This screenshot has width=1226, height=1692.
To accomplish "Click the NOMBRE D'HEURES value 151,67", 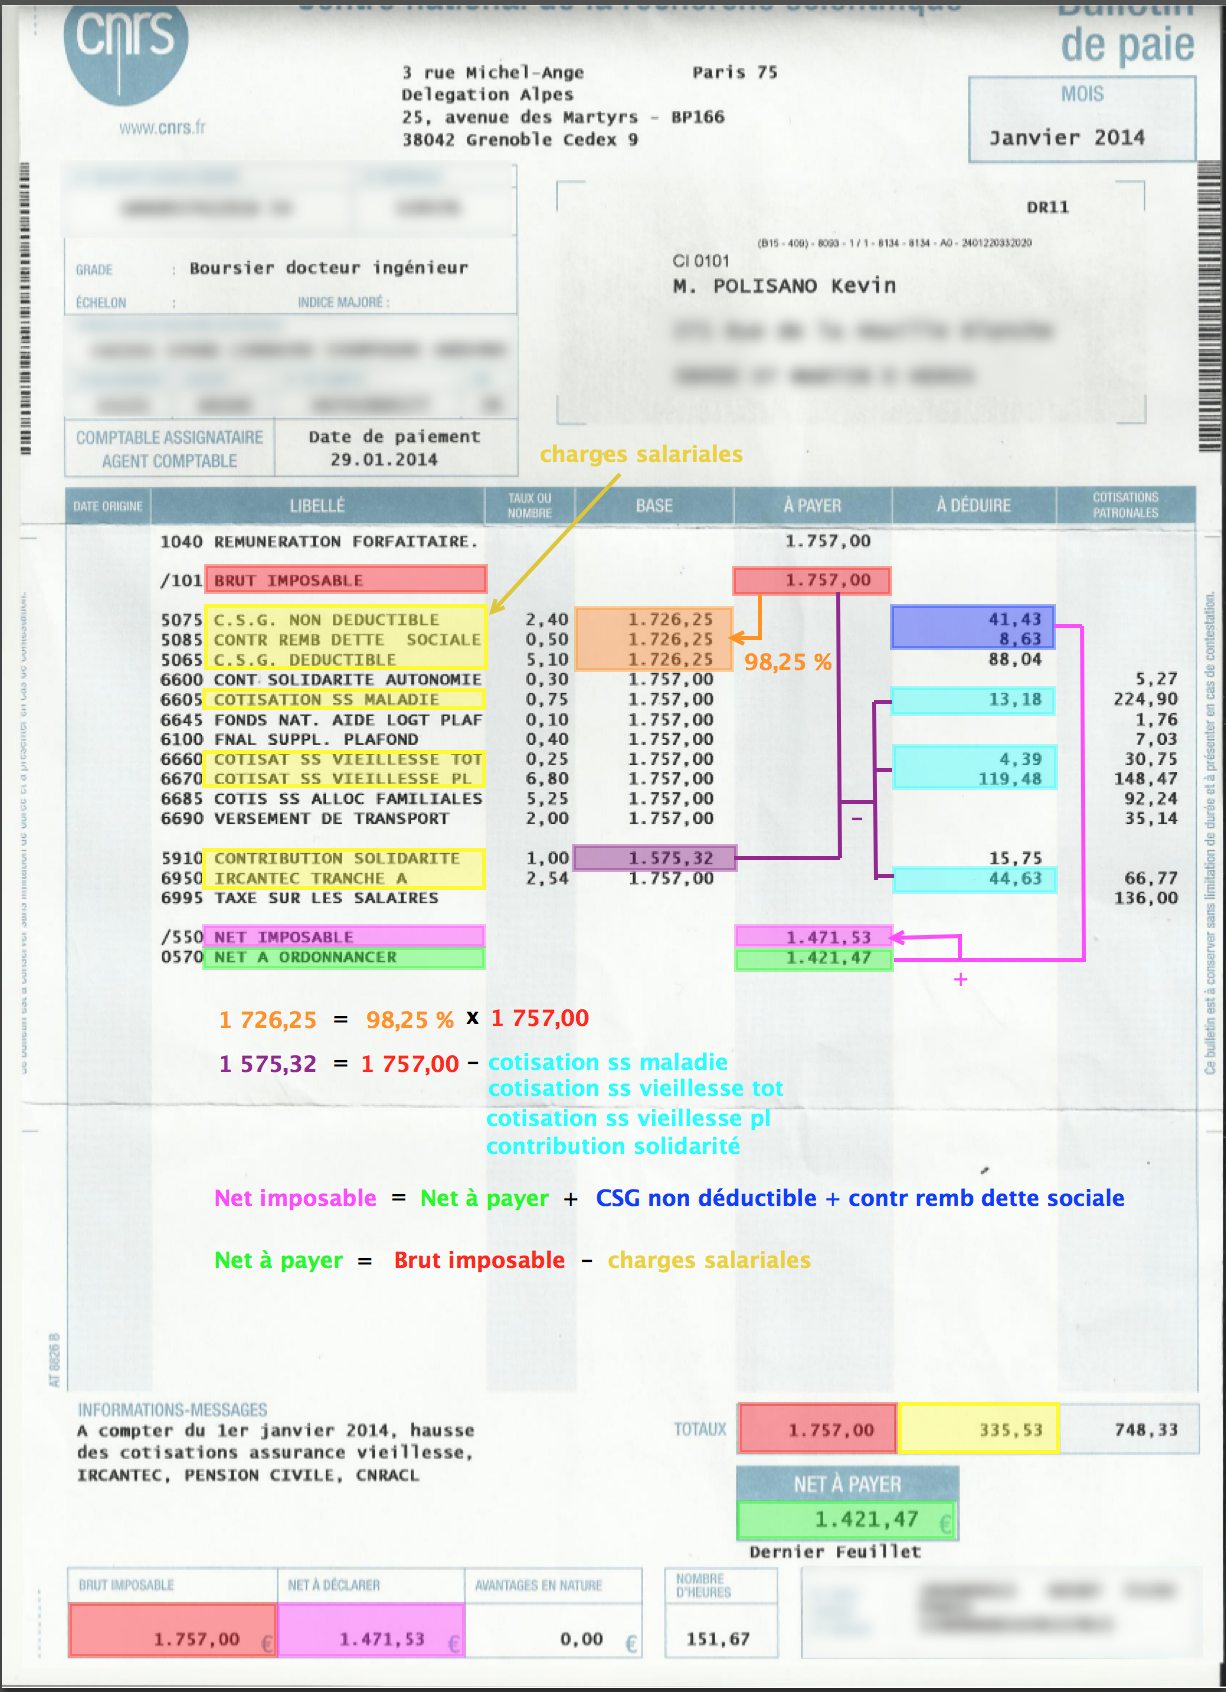I will pyautogui.click(x=718, y=1639).
